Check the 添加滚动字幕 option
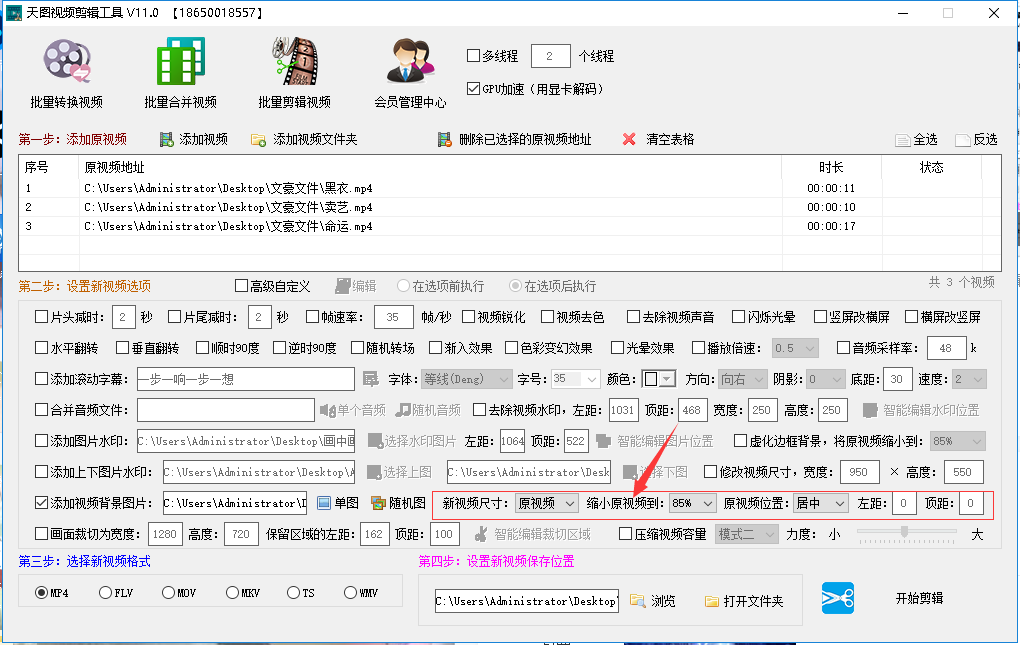 pyautogui.click(x=41, y=378)
